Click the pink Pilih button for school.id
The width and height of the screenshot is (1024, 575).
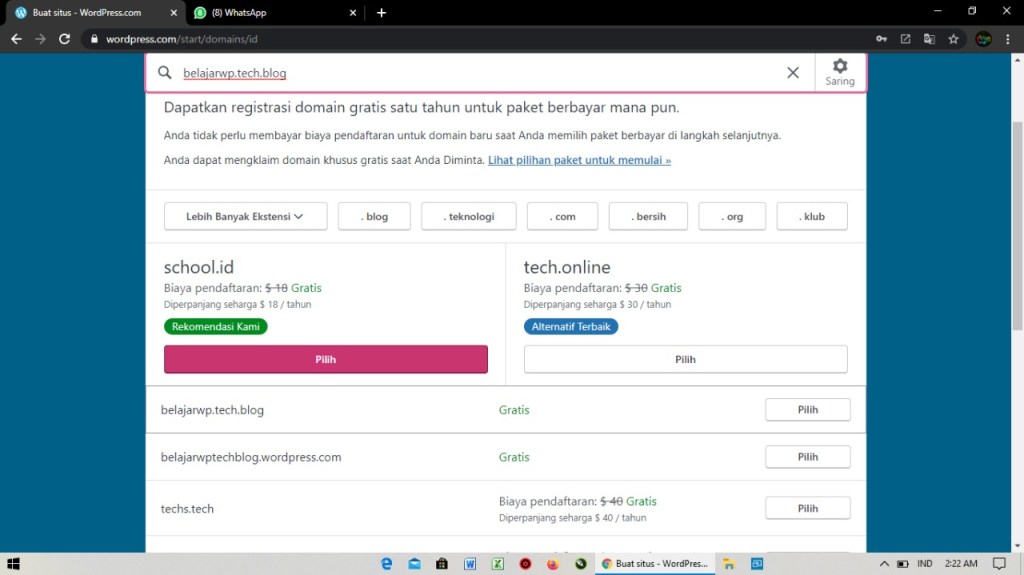click(x=325, y=360)
